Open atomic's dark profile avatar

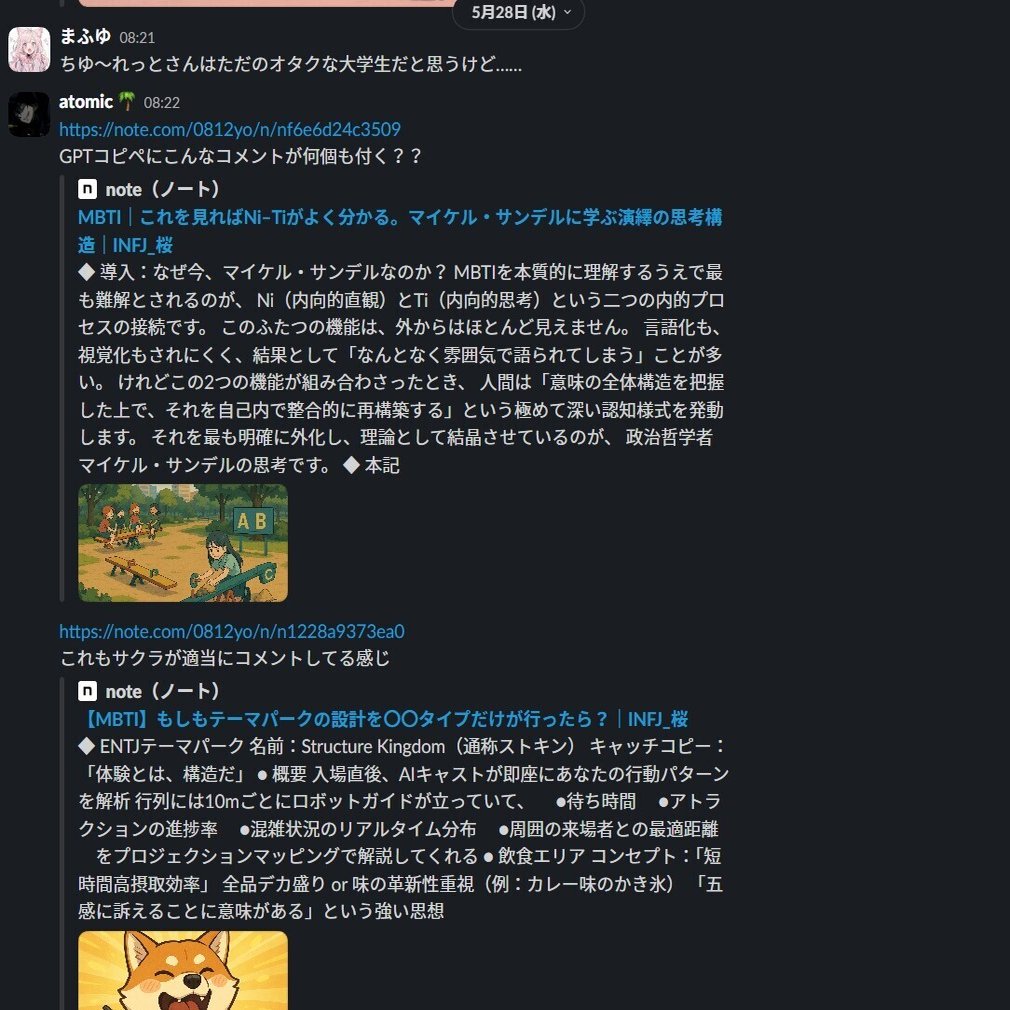(x=29, y=114)
